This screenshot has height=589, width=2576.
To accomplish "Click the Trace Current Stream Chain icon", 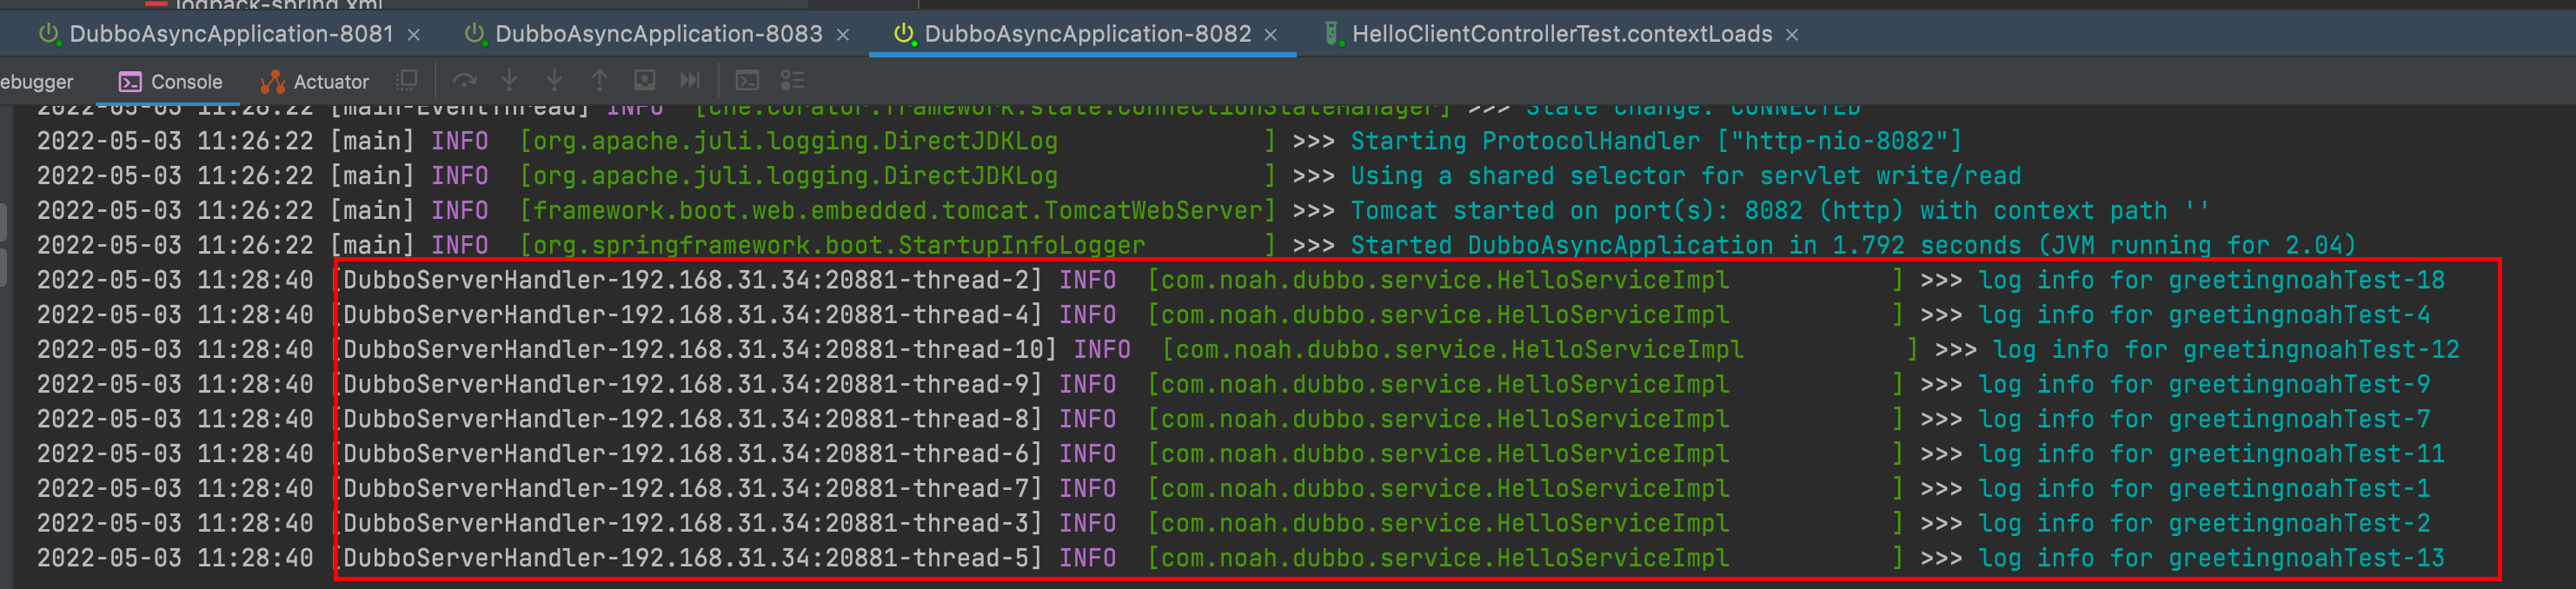I will point(792,80).
